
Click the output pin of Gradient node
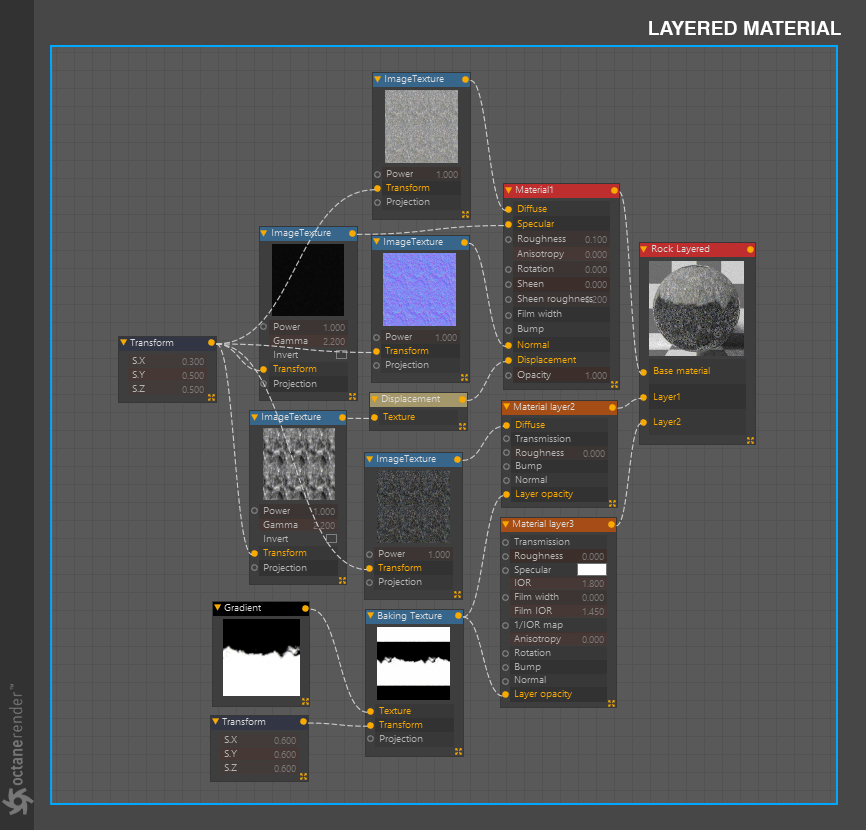pyautogui.click(x=305, y=609)
